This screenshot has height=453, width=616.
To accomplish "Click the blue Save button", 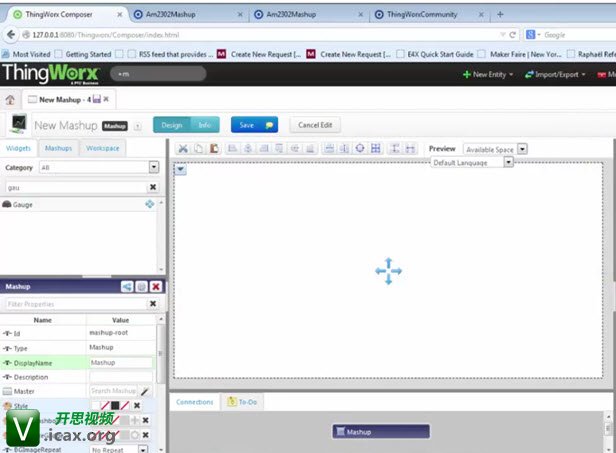I will click(254, 125).
